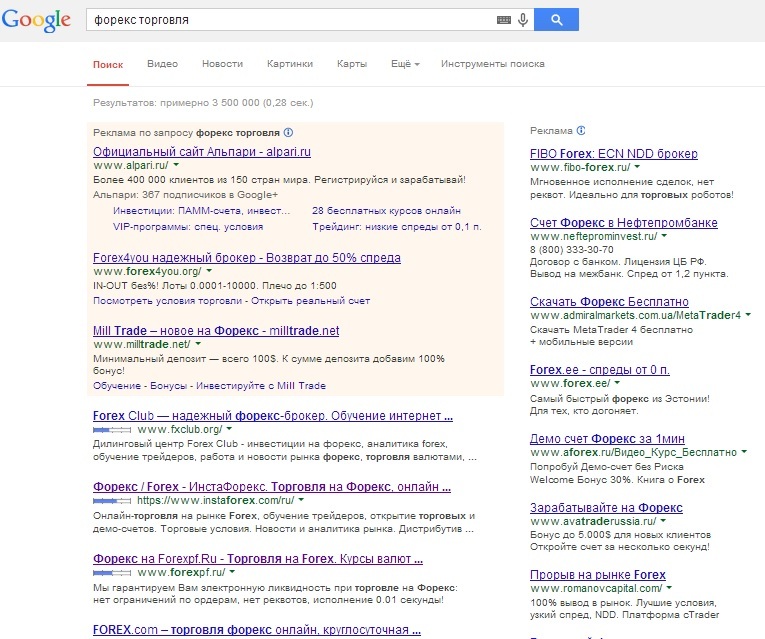Click info icon beside right-column Реклама
This screenshot has height=639, width=765.
[581, 131]
